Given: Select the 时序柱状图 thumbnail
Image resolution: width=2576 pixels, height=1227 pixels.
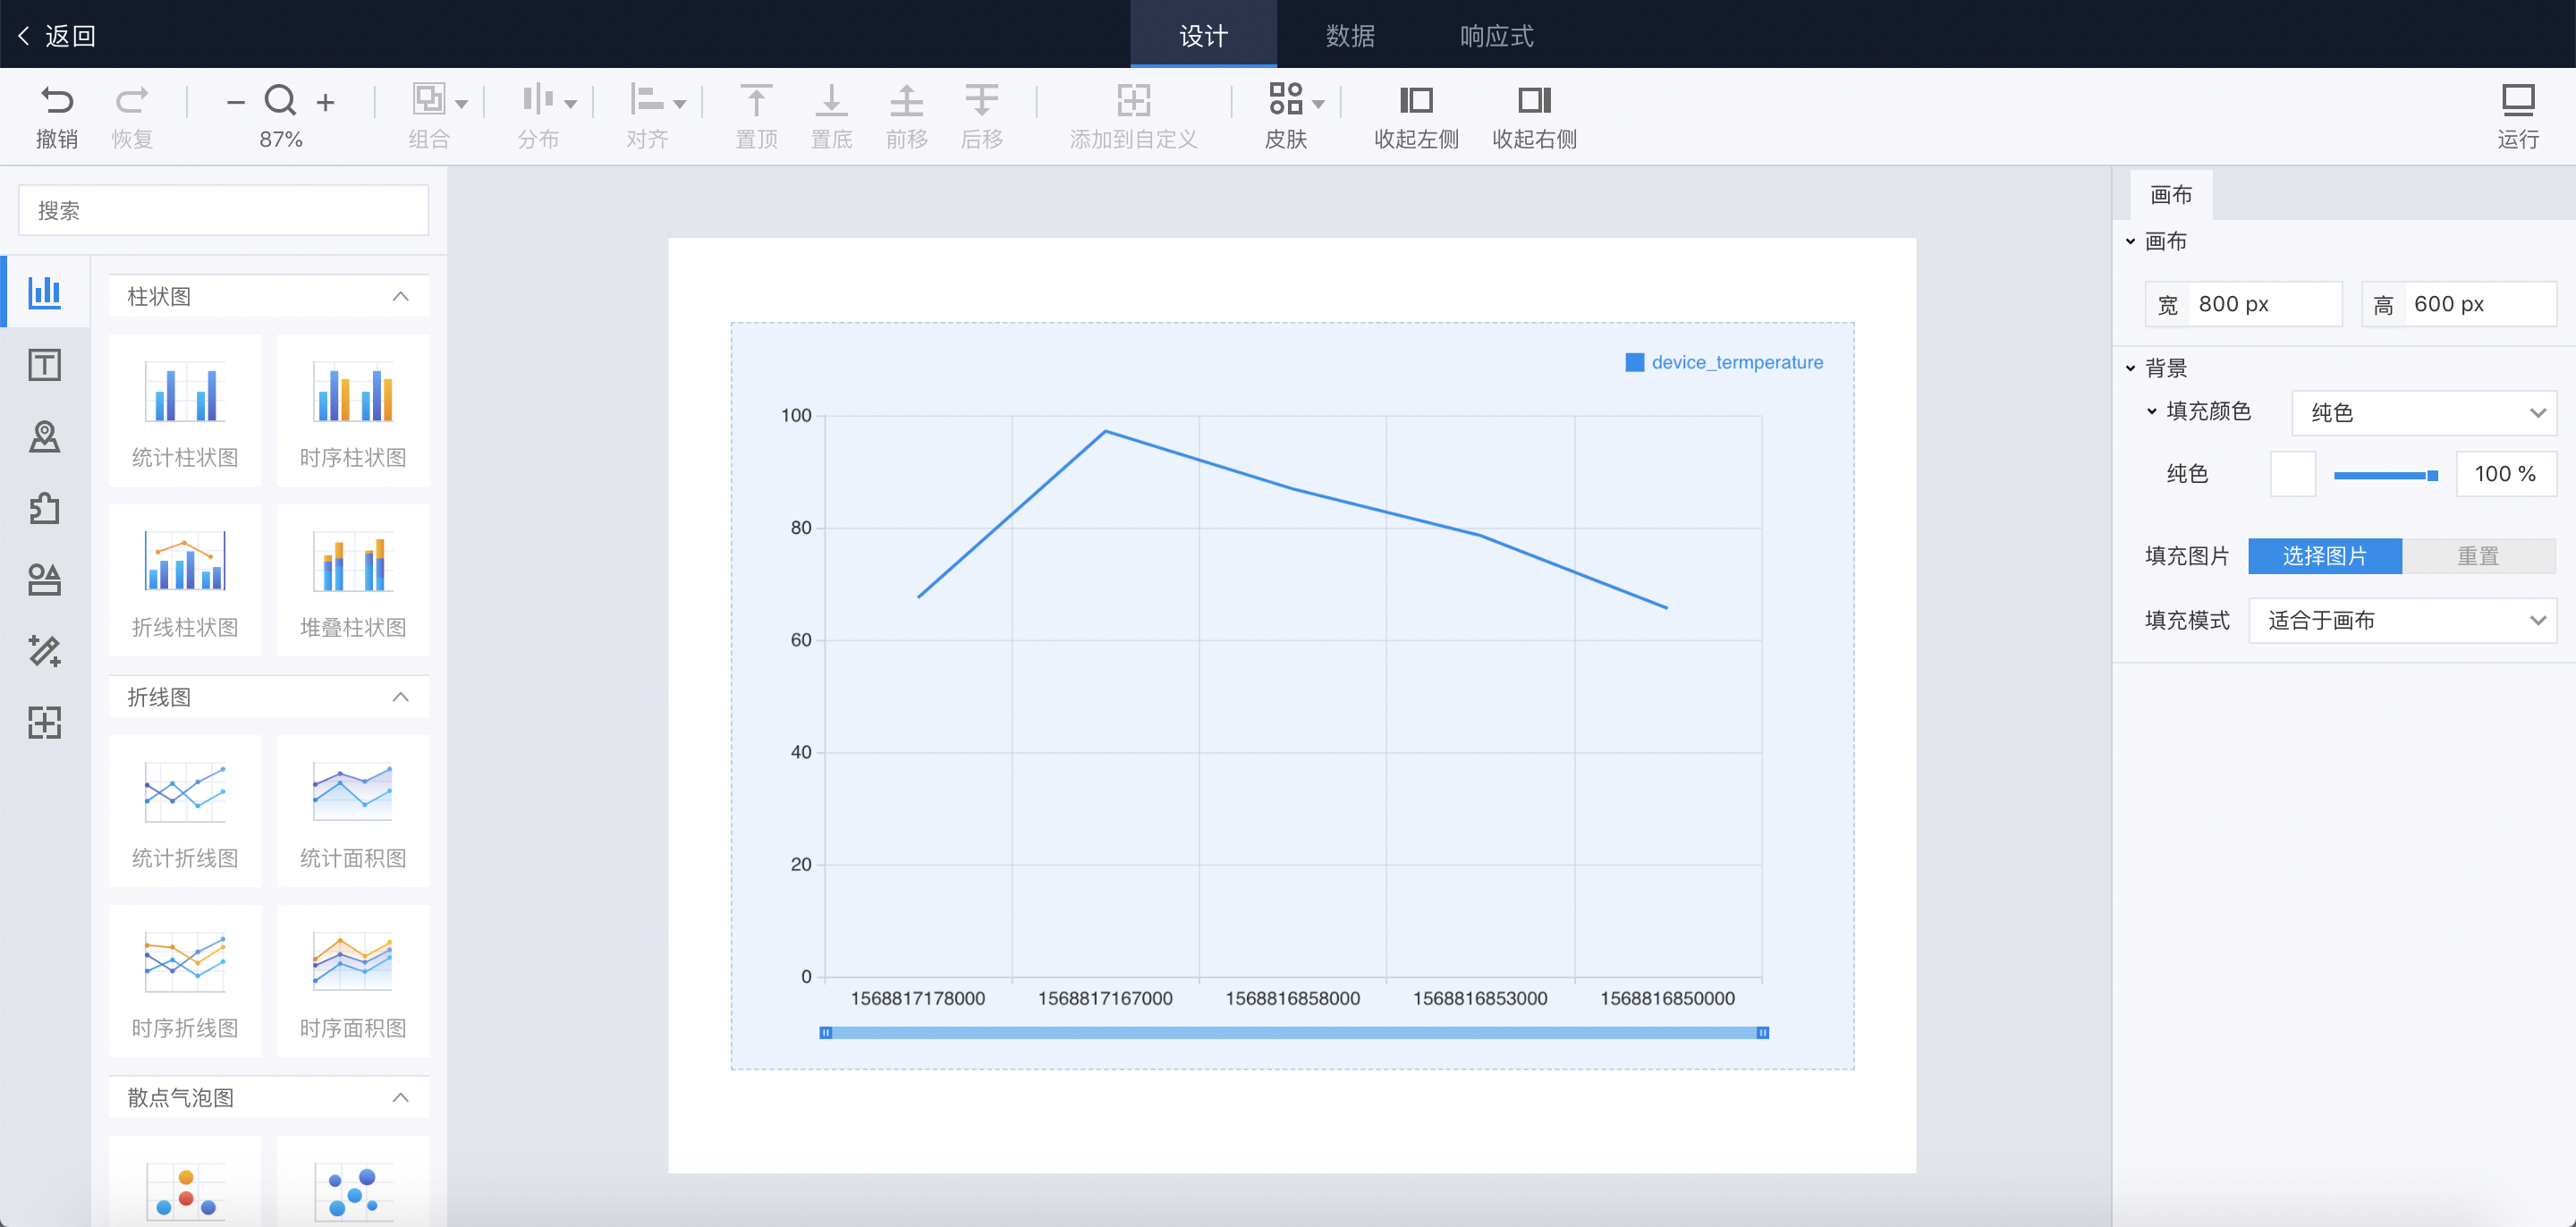Looking at the screenshot, I should [x=353, y=411].
